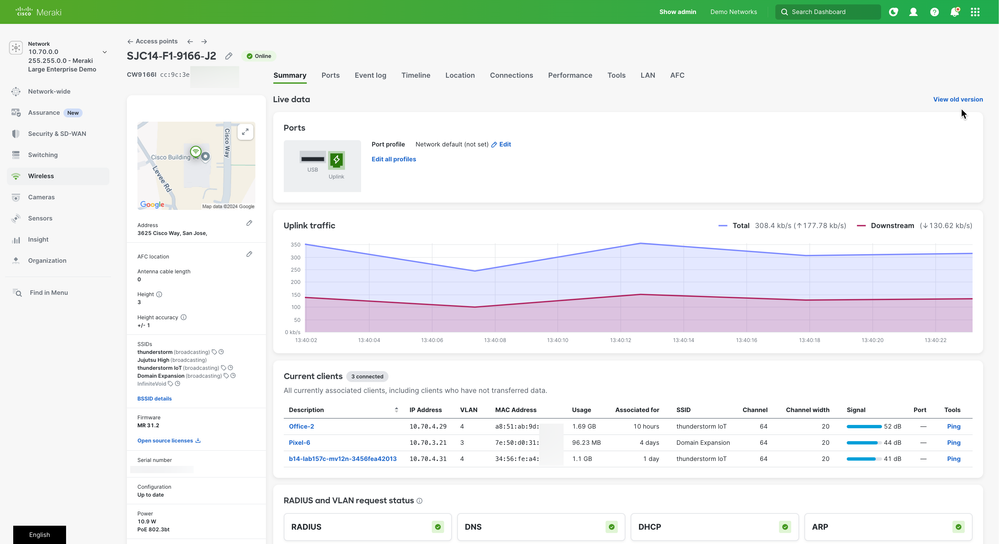Expand the map to fullscreen

coord(245,132)
